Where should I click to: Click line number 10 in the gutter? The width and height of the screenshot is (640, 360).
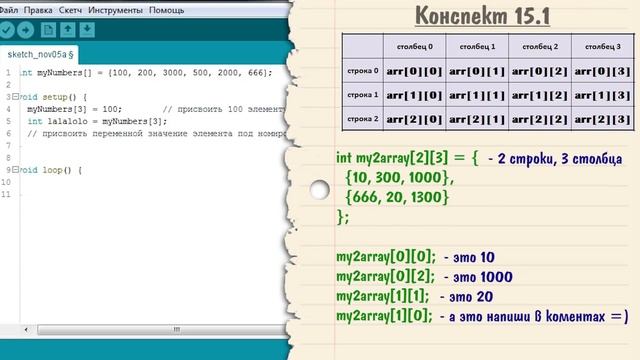pyautogui.click(x=6, y=182)
